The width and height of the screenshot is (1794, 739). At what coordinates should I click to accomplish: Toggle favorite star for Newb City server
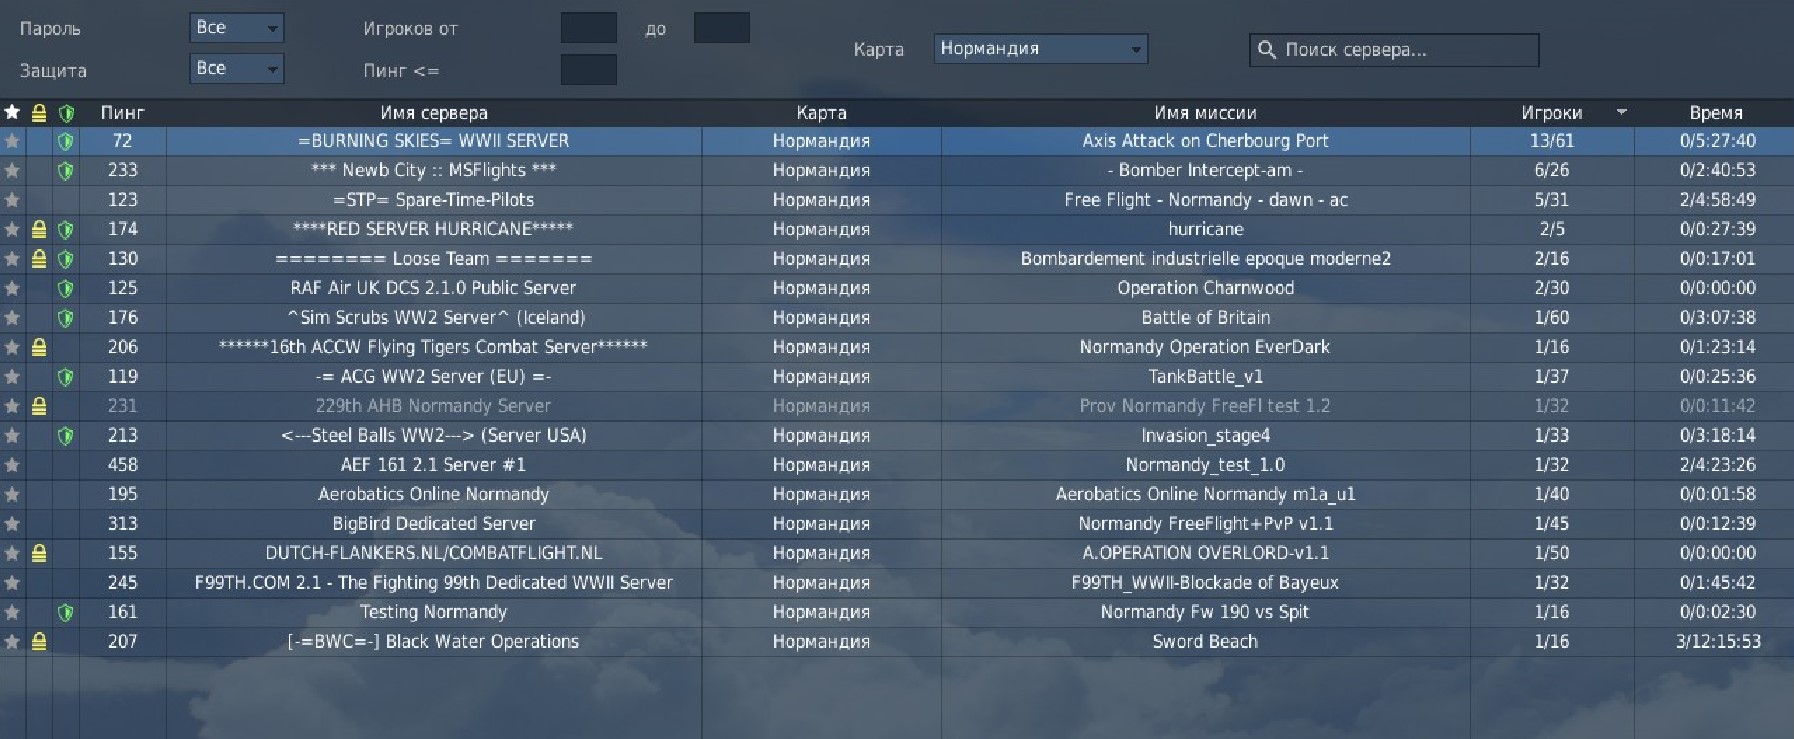click(x=12, y=171)
